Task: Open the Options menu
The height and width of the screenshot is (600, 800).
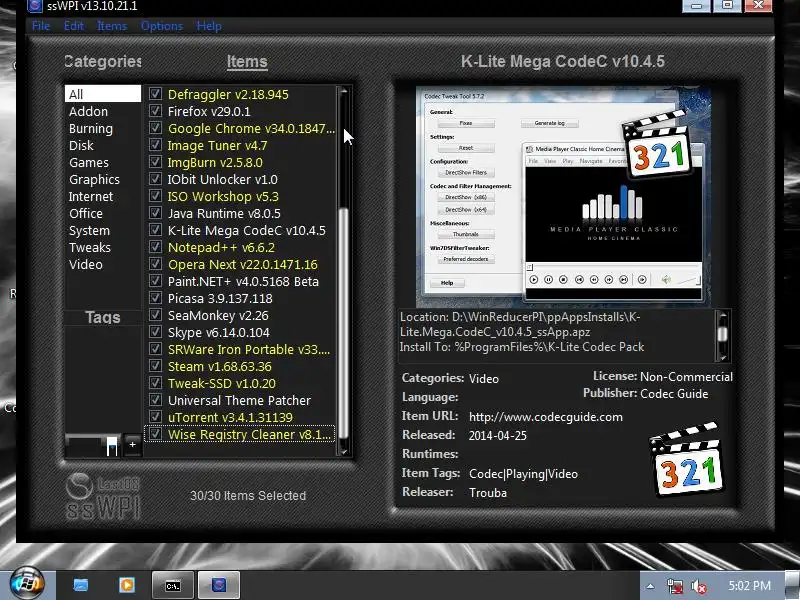Action: coord(162,26)
